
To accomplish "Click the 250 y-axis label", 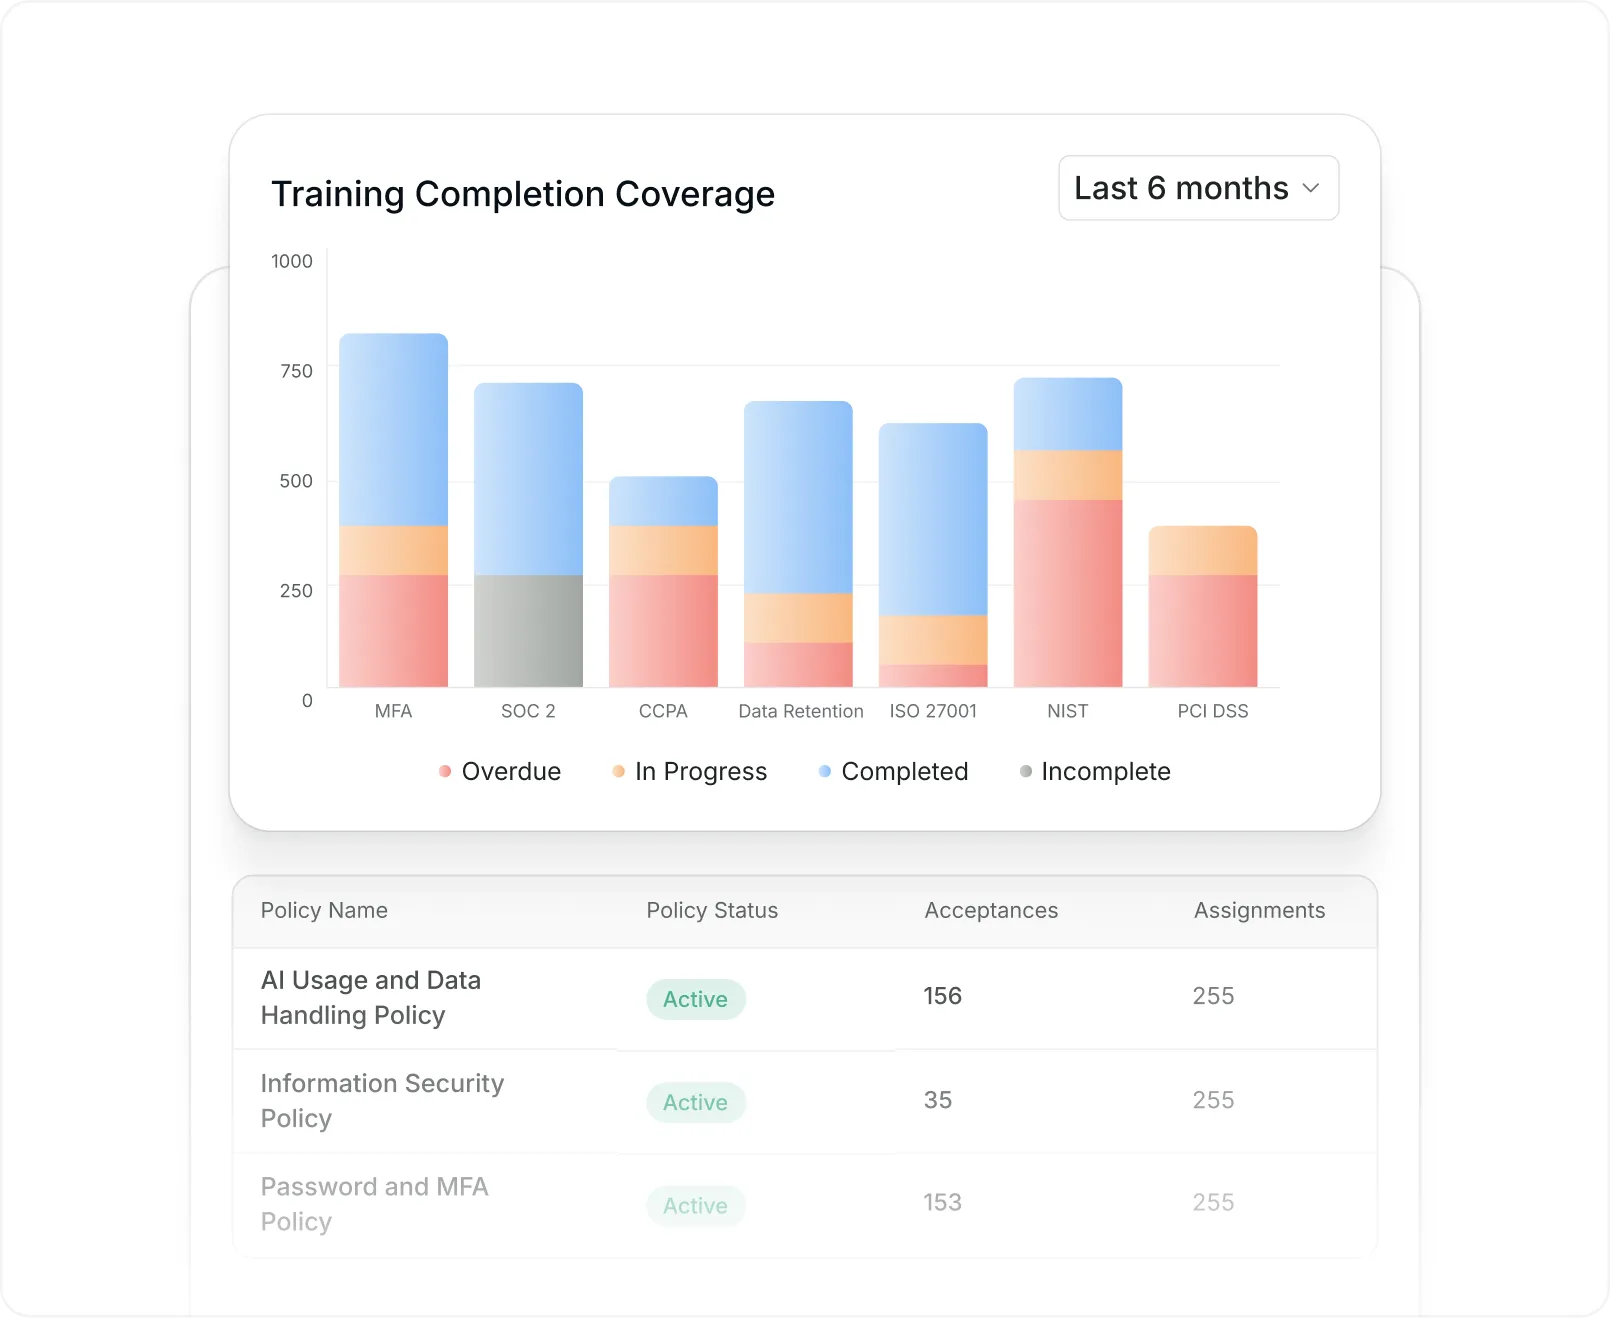I will pos(296,591).
